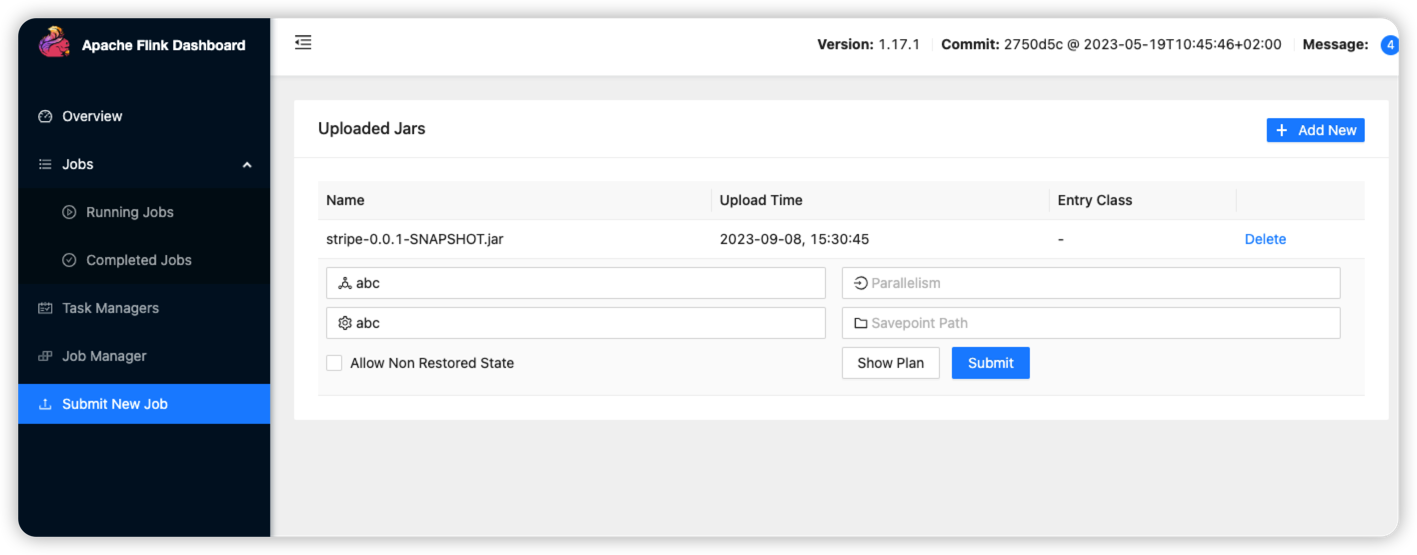Image resolution: width=1417 pixels, height=555 pixels.
Task: Focus the Parallelism input field
Action: coord(1100,283)
